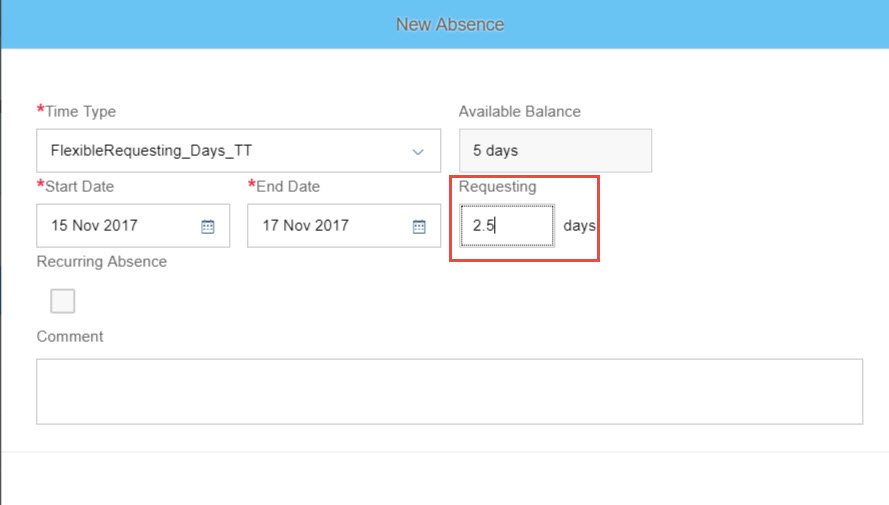
Task: Click the Start Date field label
Action: point(79,186)
